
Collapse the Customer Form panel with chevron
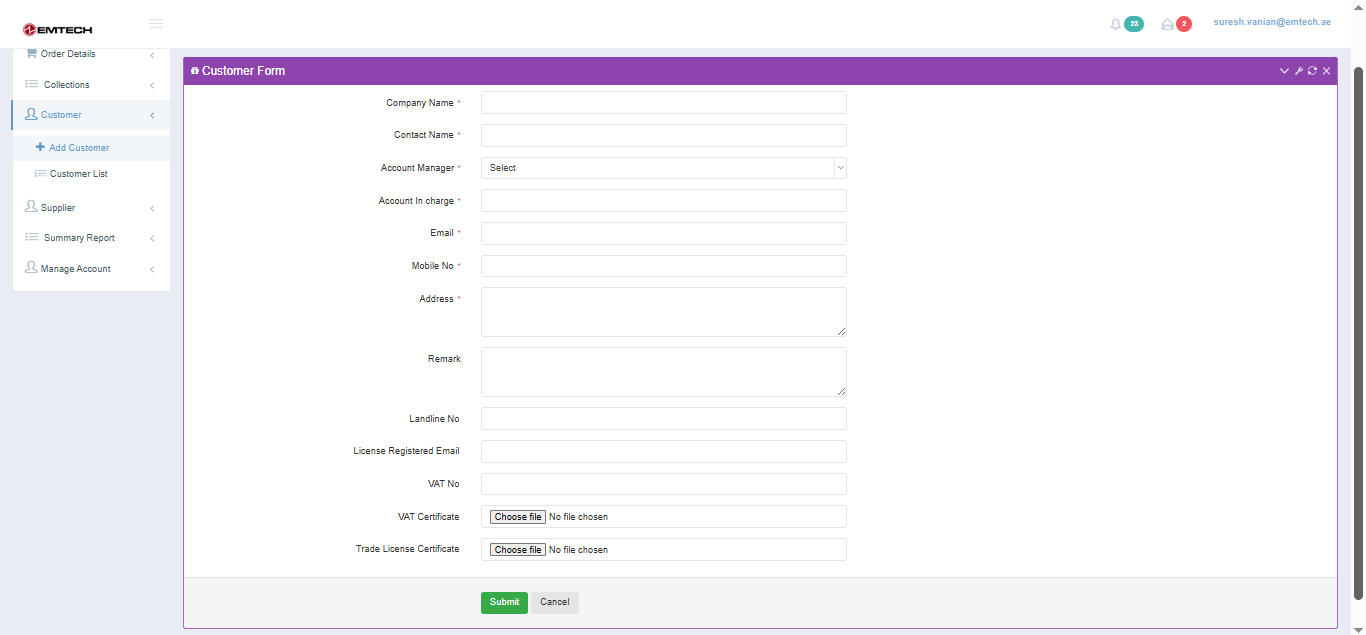click(x=1284, y=71)
